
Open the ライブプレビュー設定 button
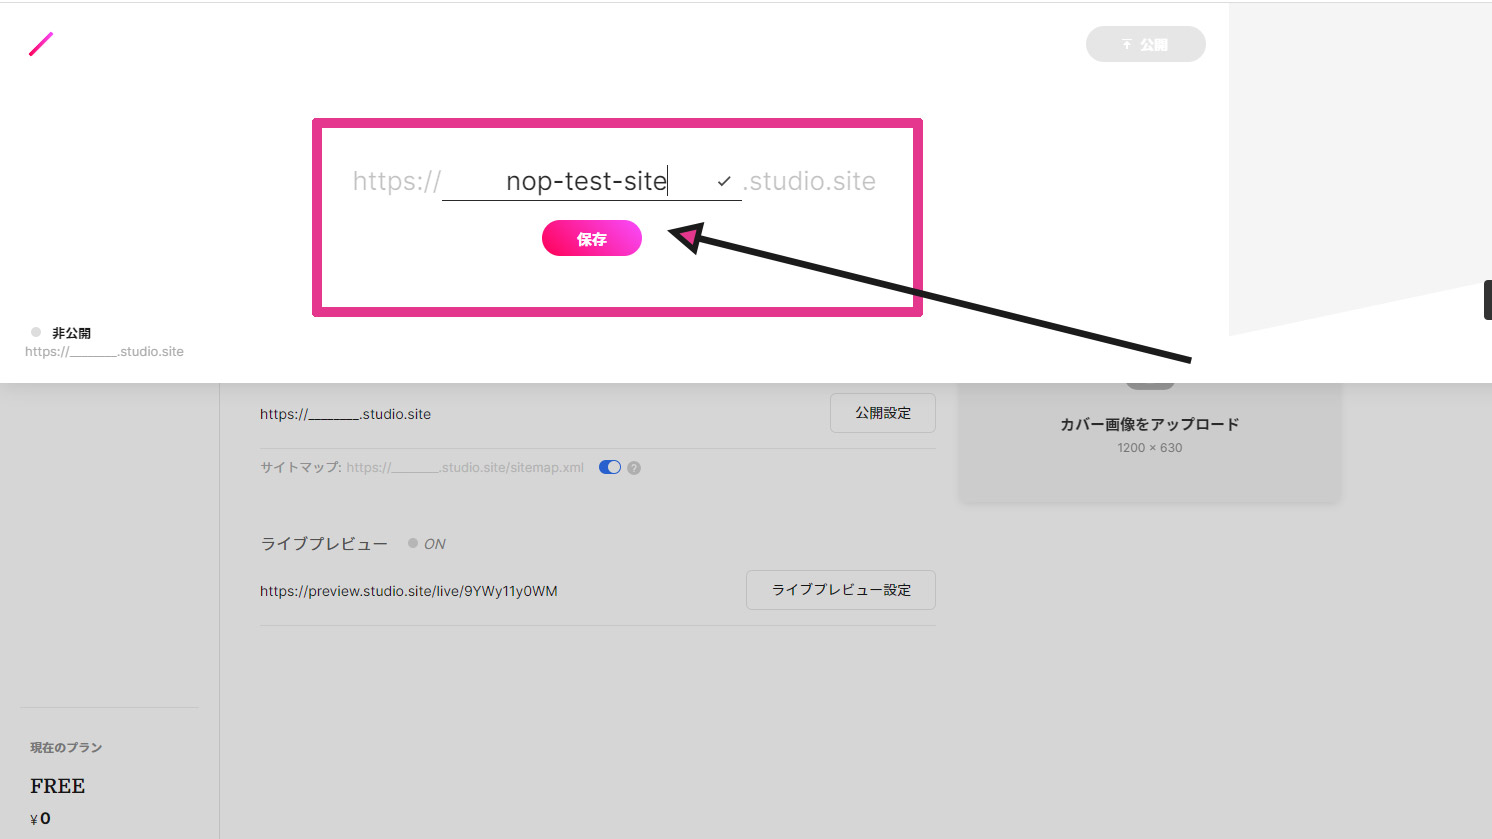841,590
